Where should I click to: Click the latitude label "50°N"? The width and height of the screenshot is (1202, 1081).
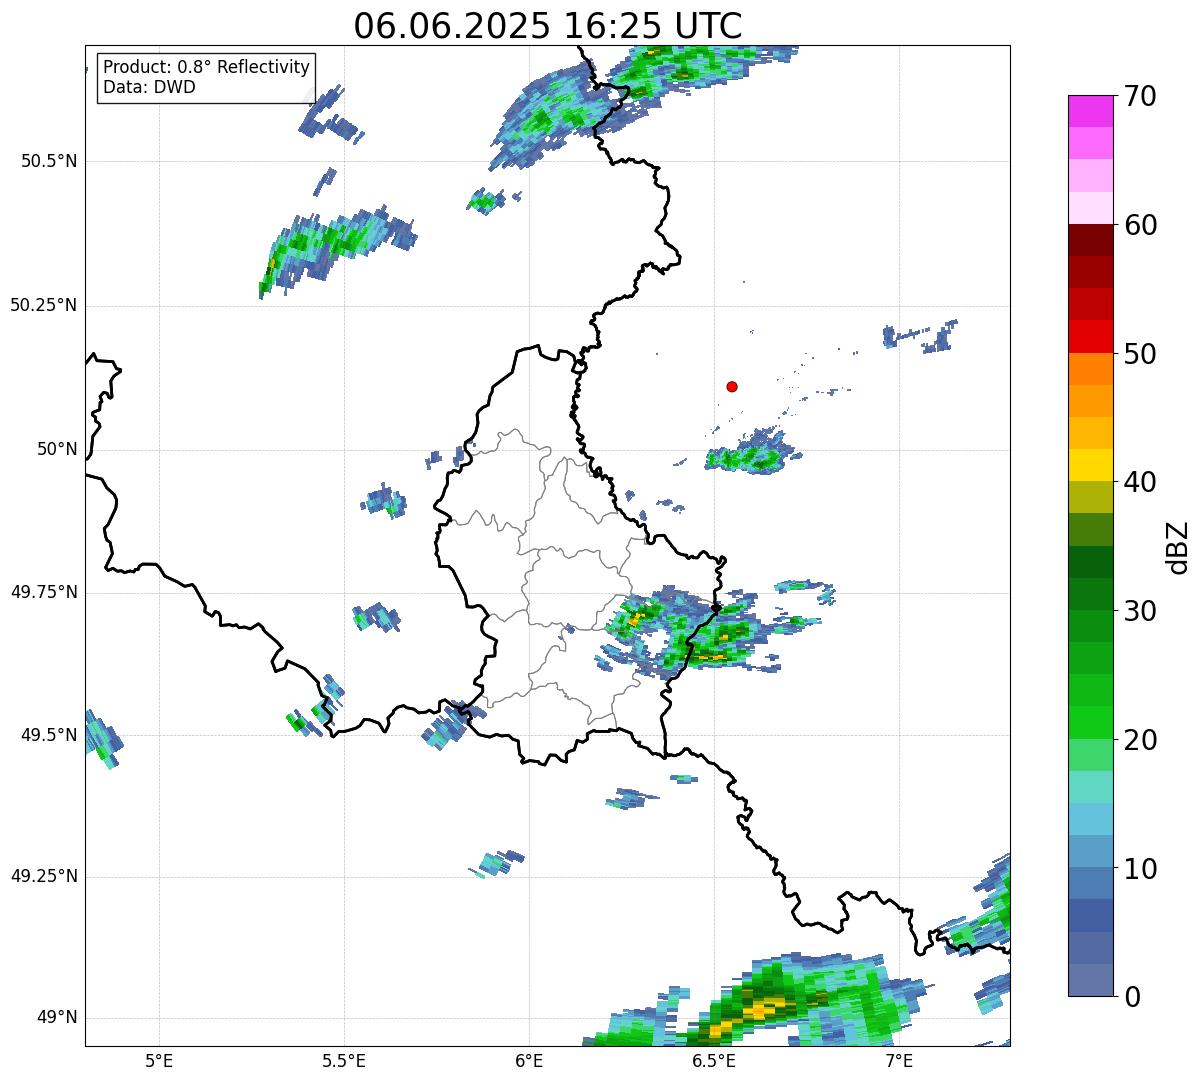[57, 449]
